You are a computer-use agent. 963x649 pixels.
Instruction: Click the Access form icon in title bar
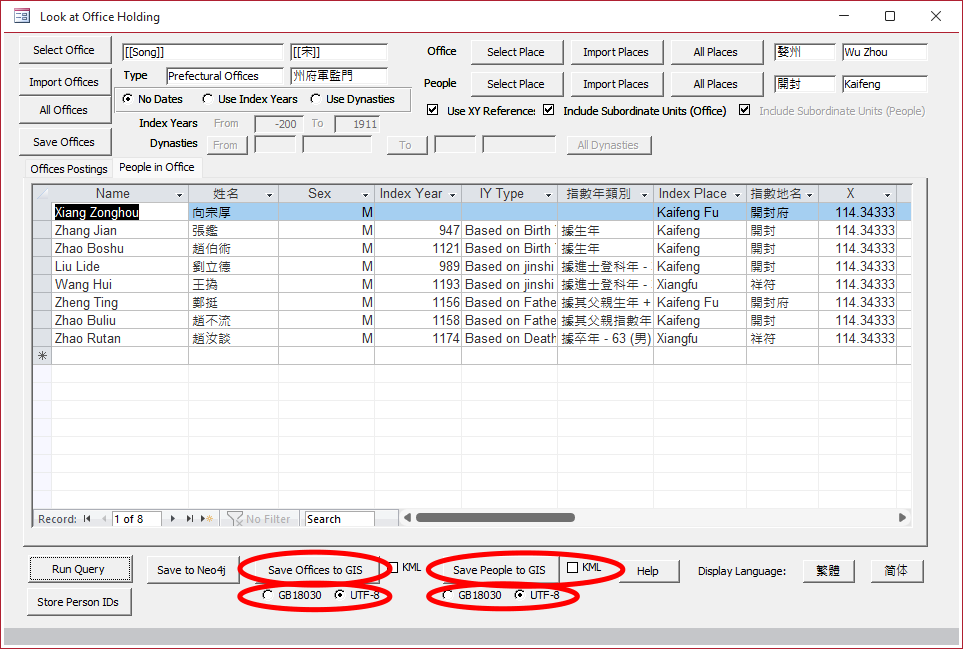coord(21,16)
